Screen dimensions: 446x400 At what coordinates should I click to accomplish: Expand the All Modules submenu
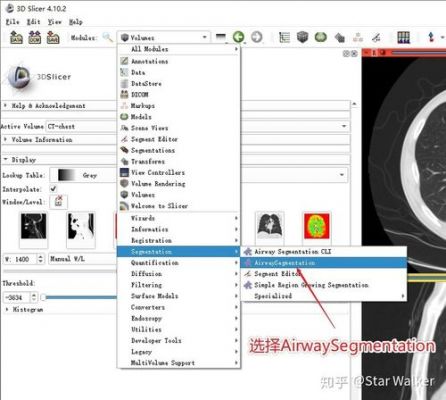pos(179,49)
